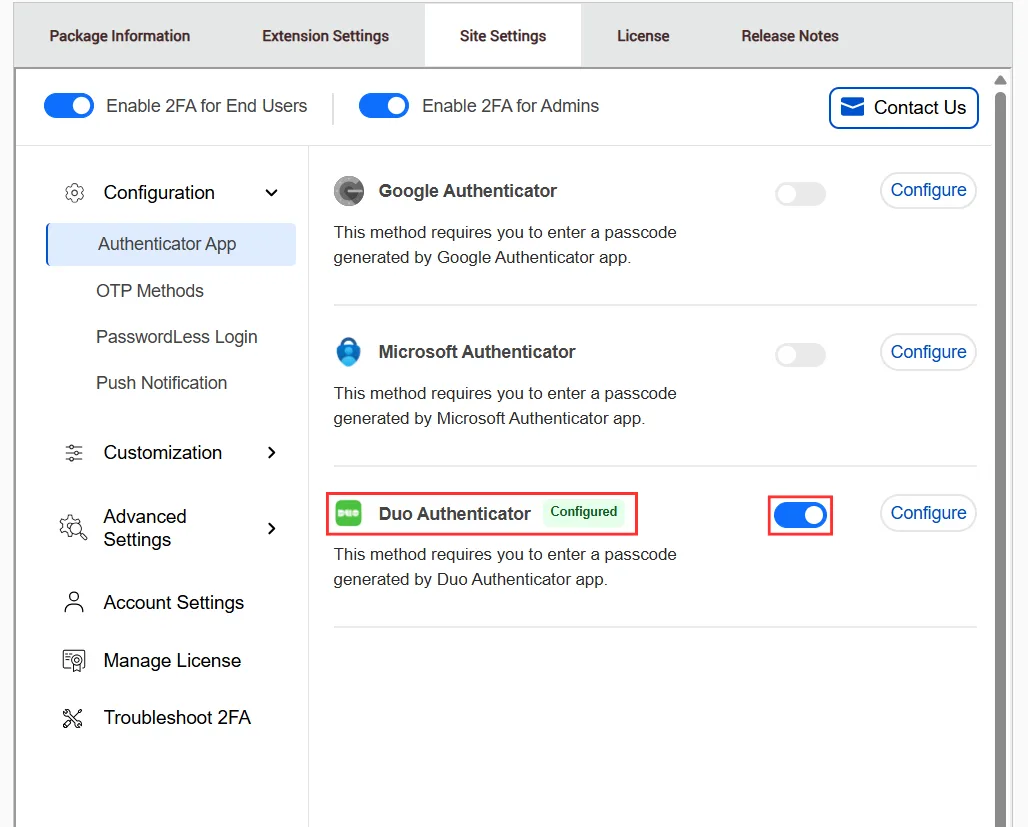Disable the Enable 2FA for End Users toggle

[x=68, y=105]
